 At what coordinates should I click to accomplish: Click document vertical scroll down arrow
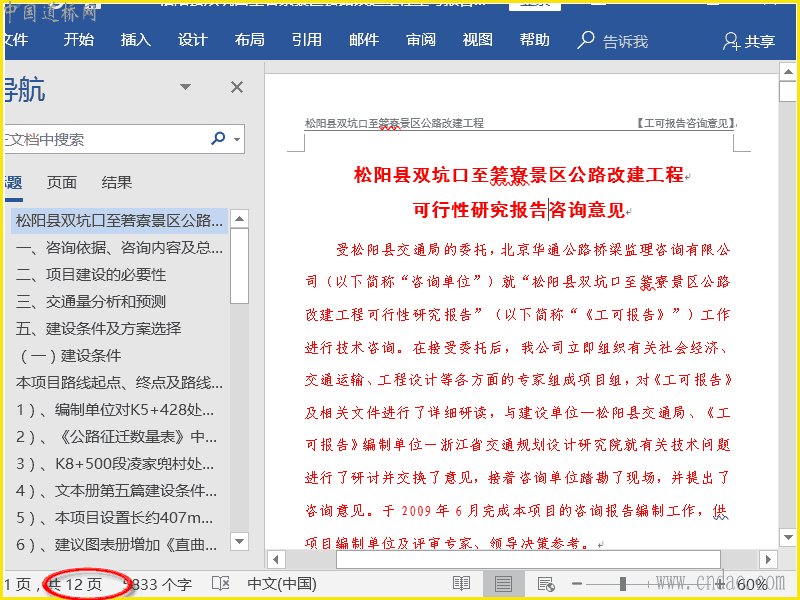point(788,537)
